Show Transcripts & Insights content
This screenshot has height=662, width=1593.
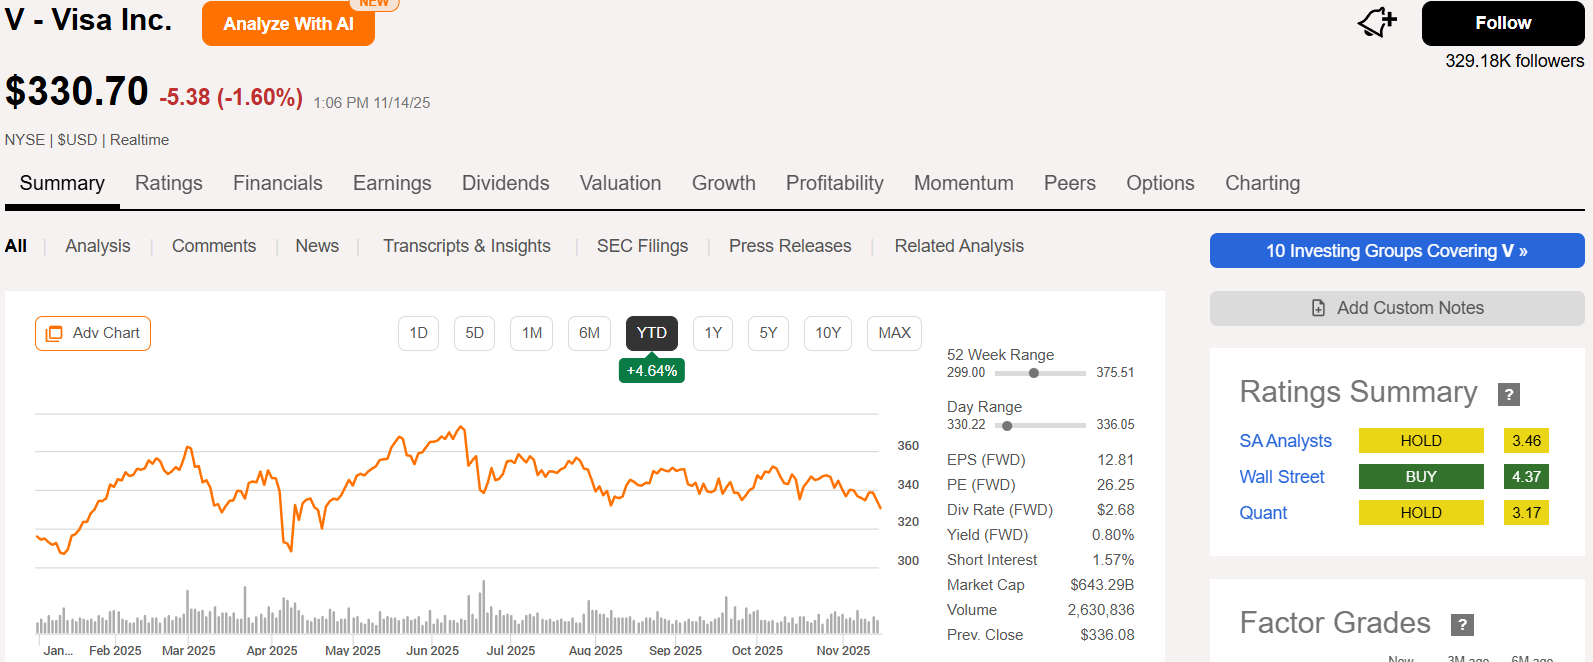[467, 246]
